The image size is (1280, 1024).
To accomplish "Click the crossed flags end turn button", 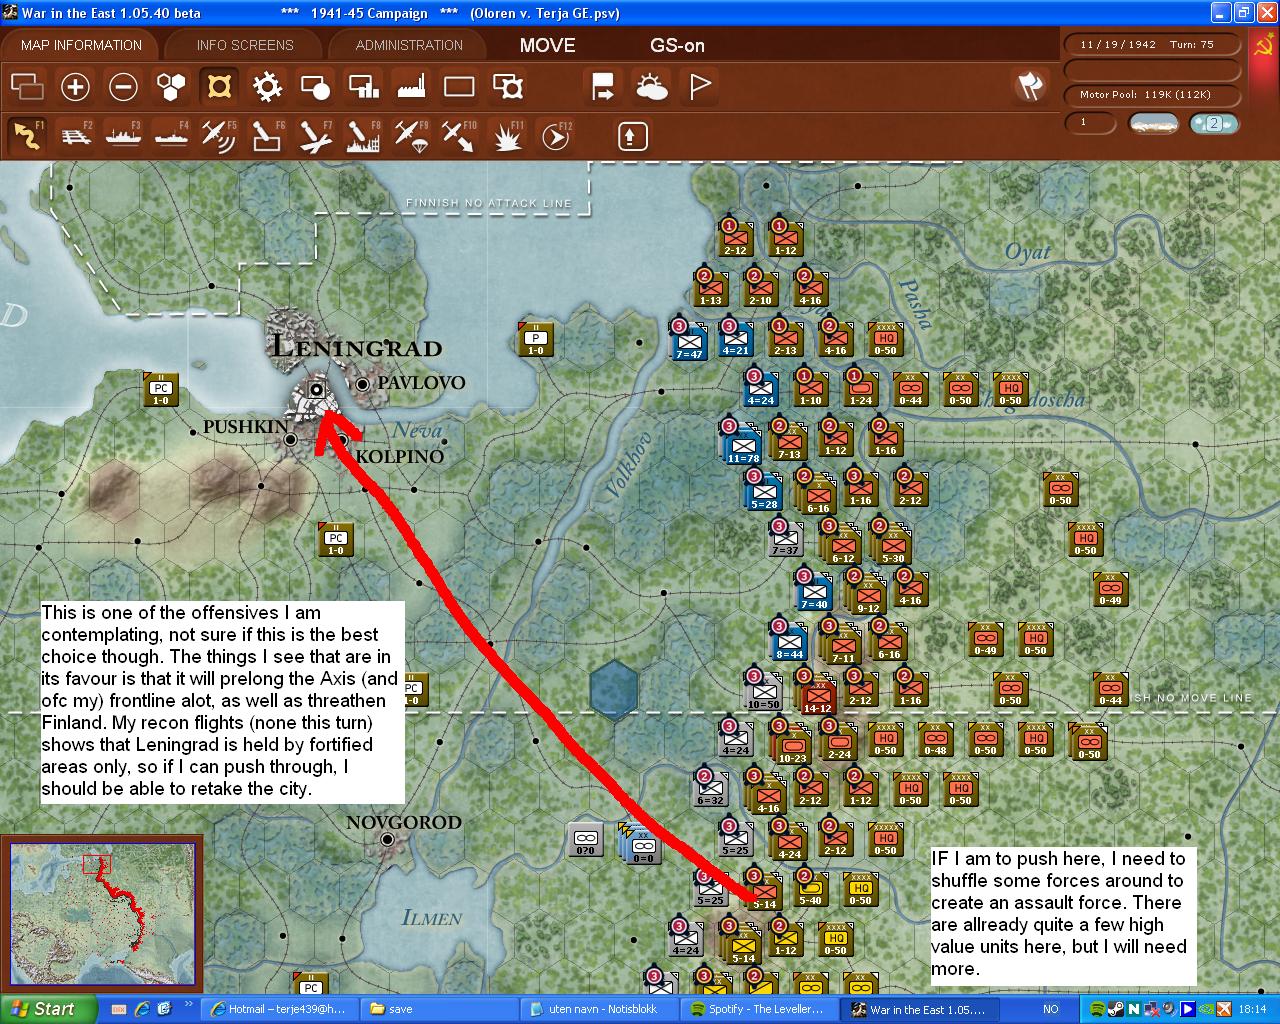I will (x=1029, y=86).
